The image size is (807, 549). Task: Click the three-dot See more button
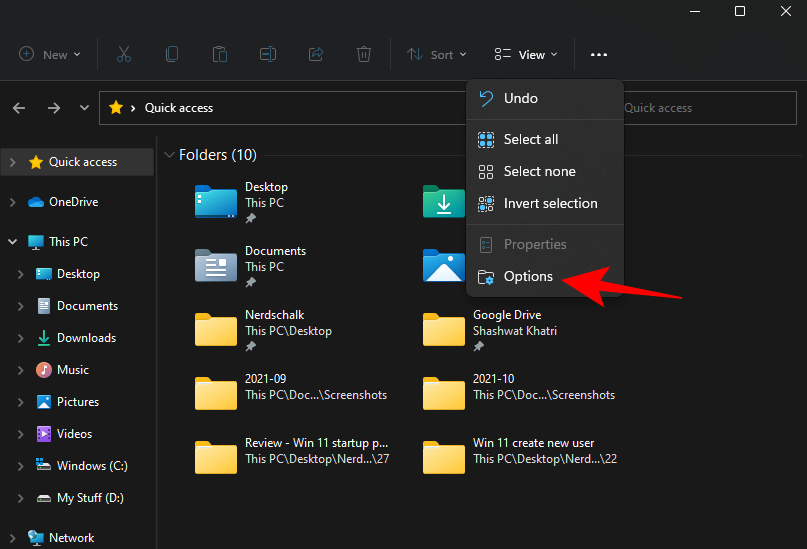click(599, 55)
